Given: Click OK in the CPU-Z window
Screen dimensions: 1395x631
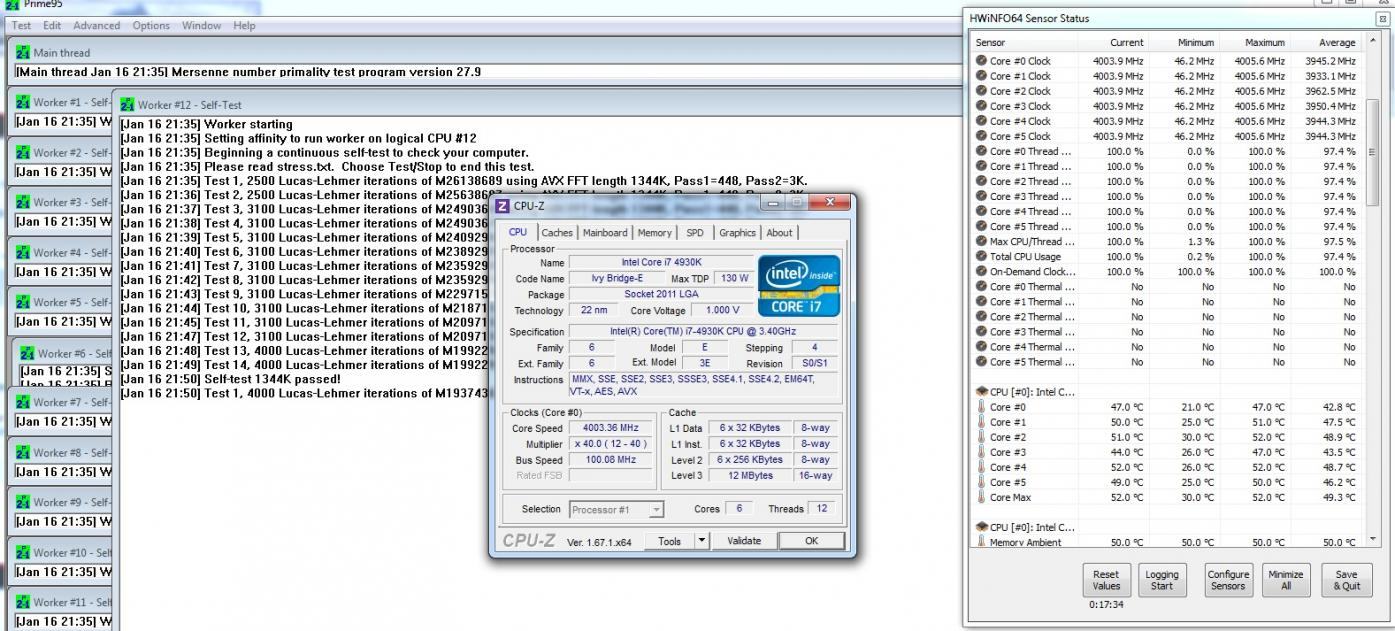Looking at the screenshot, I should (811, 540).
